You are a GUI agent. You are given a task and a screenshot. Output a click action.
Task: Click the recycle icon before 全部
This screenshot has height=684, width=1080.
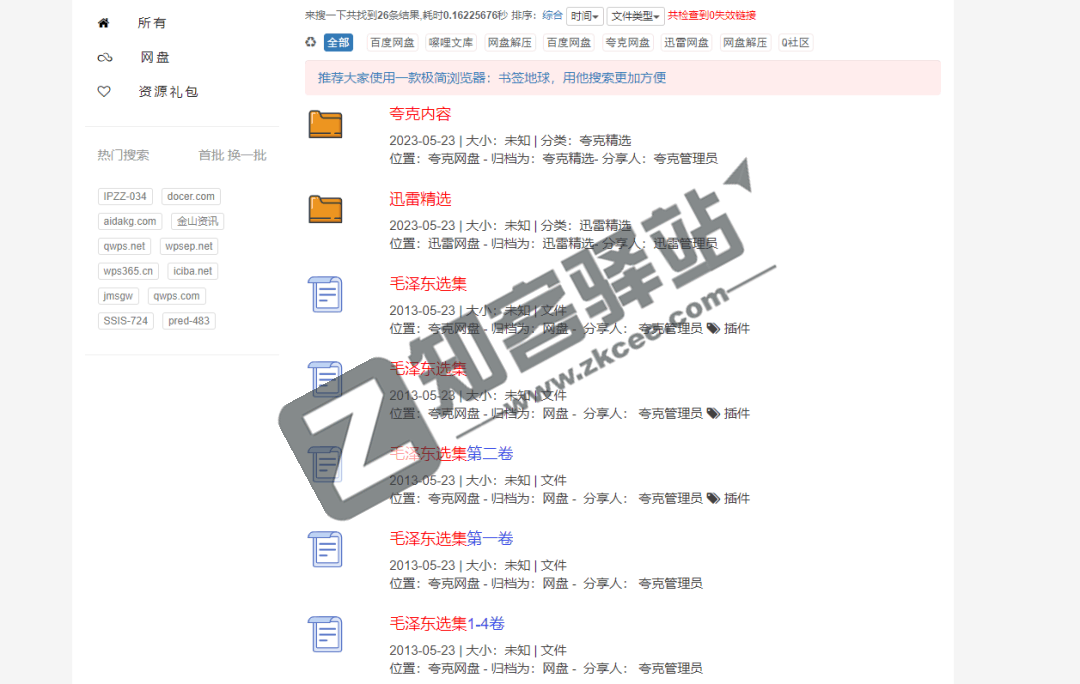(x=311, y=42)
